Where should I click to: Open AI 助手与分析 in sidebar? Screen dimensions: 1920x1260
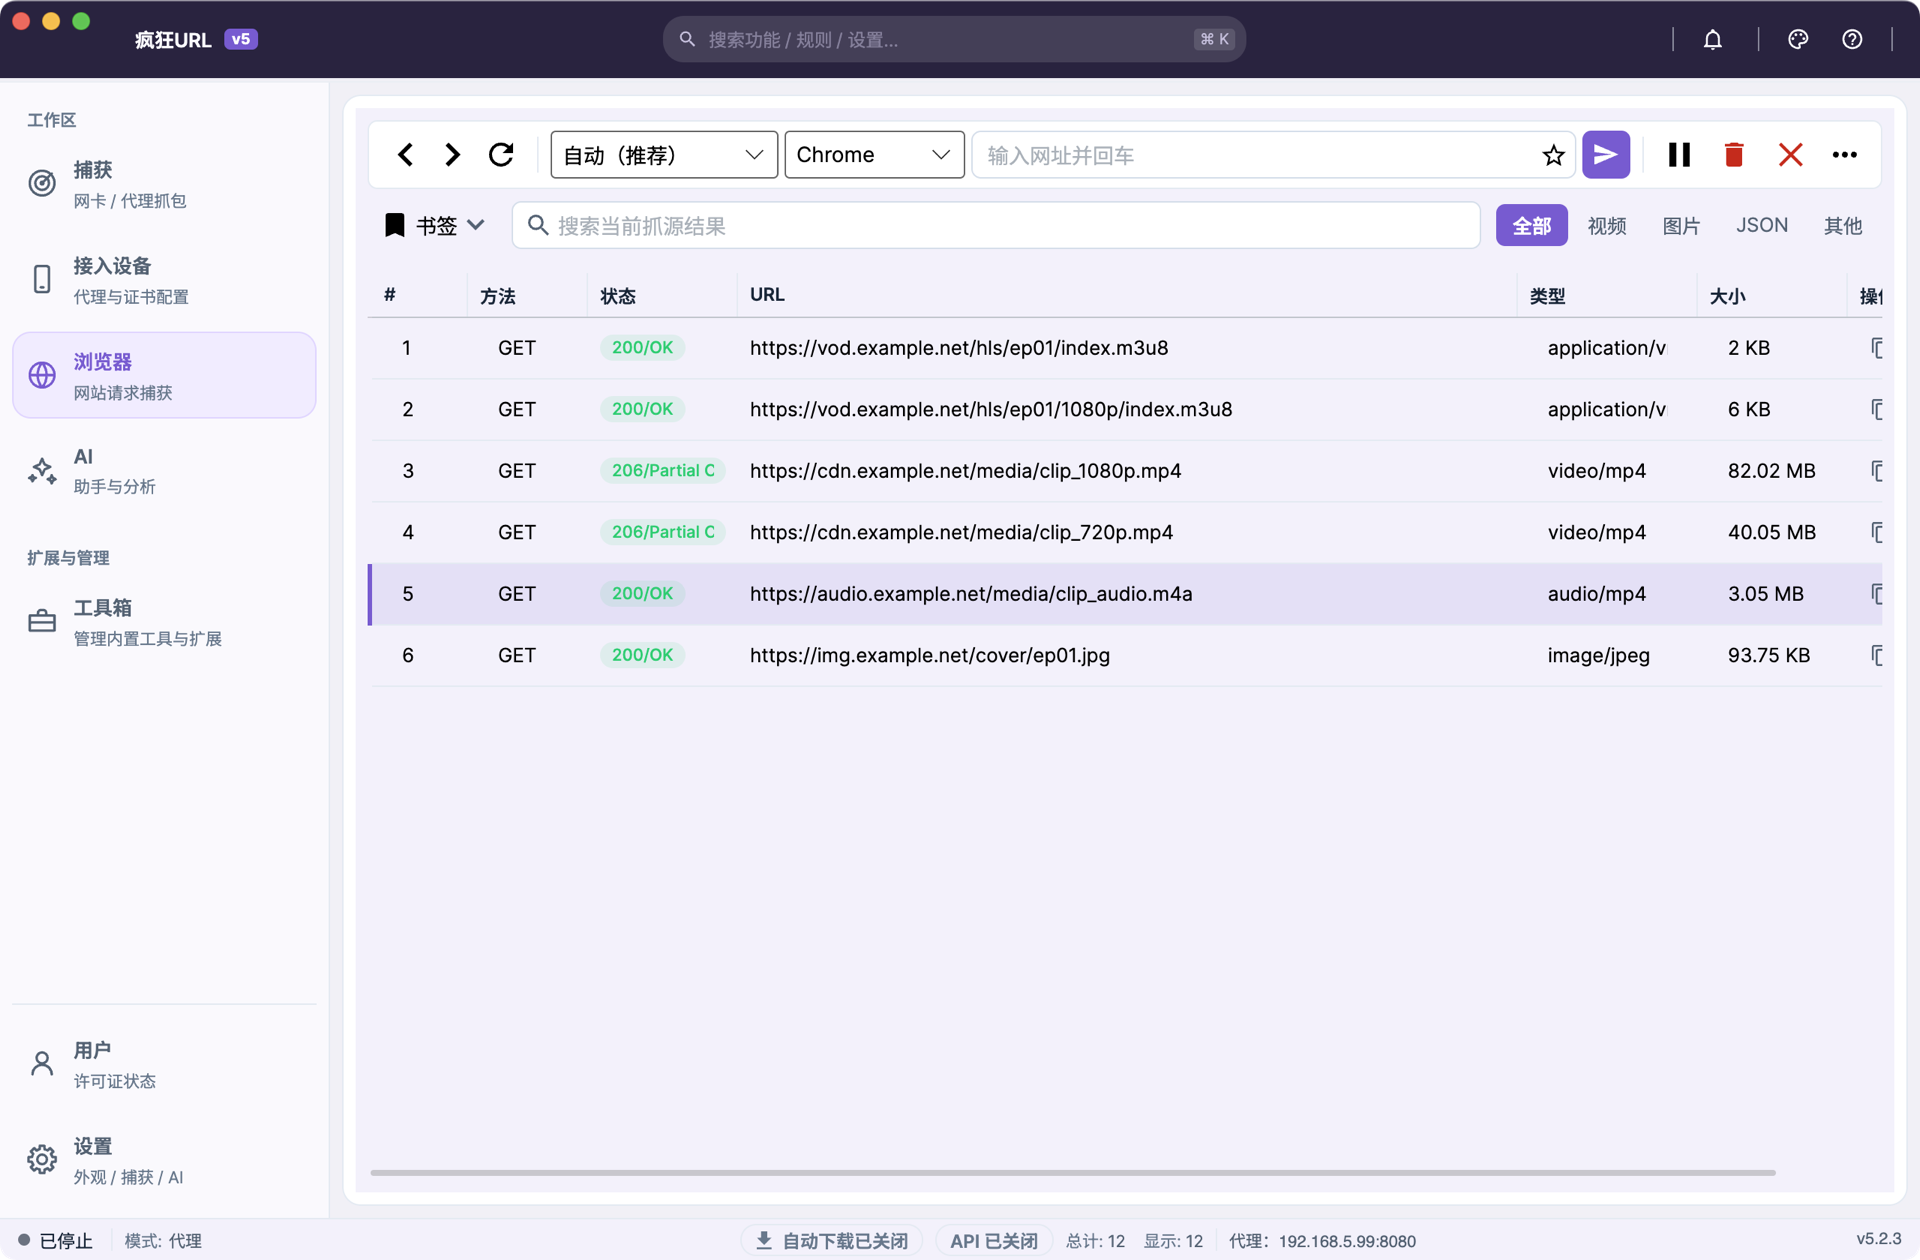pos(164,471)
